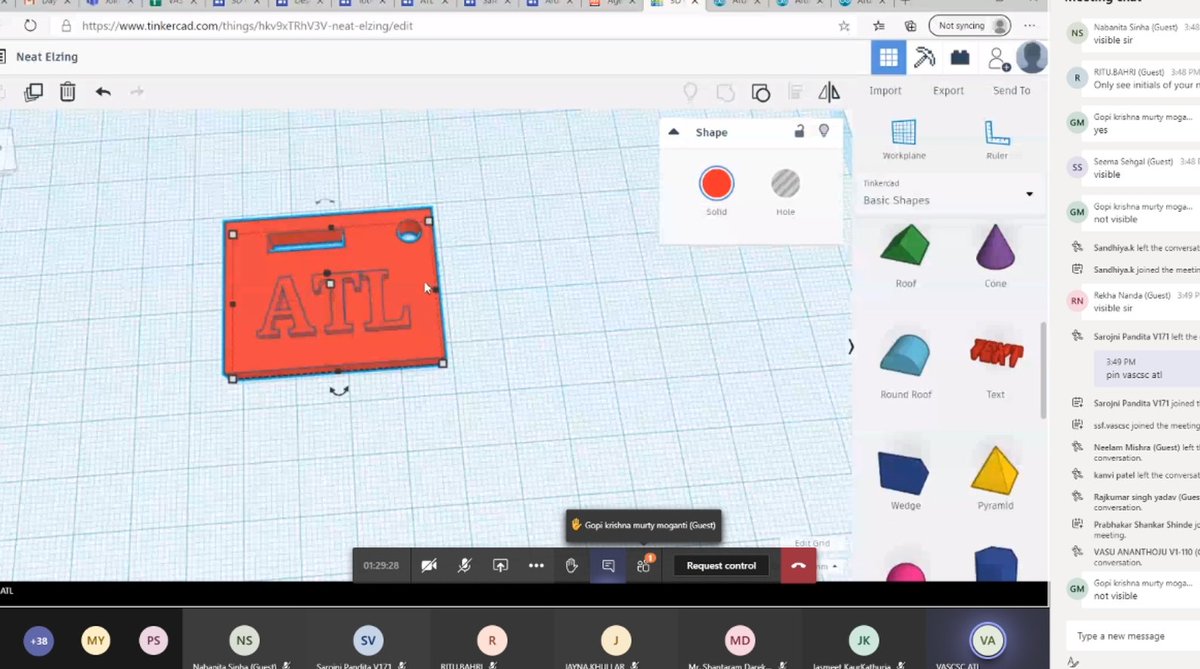
Task: Select the Ruler tool
Action: (x=996, y=139)
